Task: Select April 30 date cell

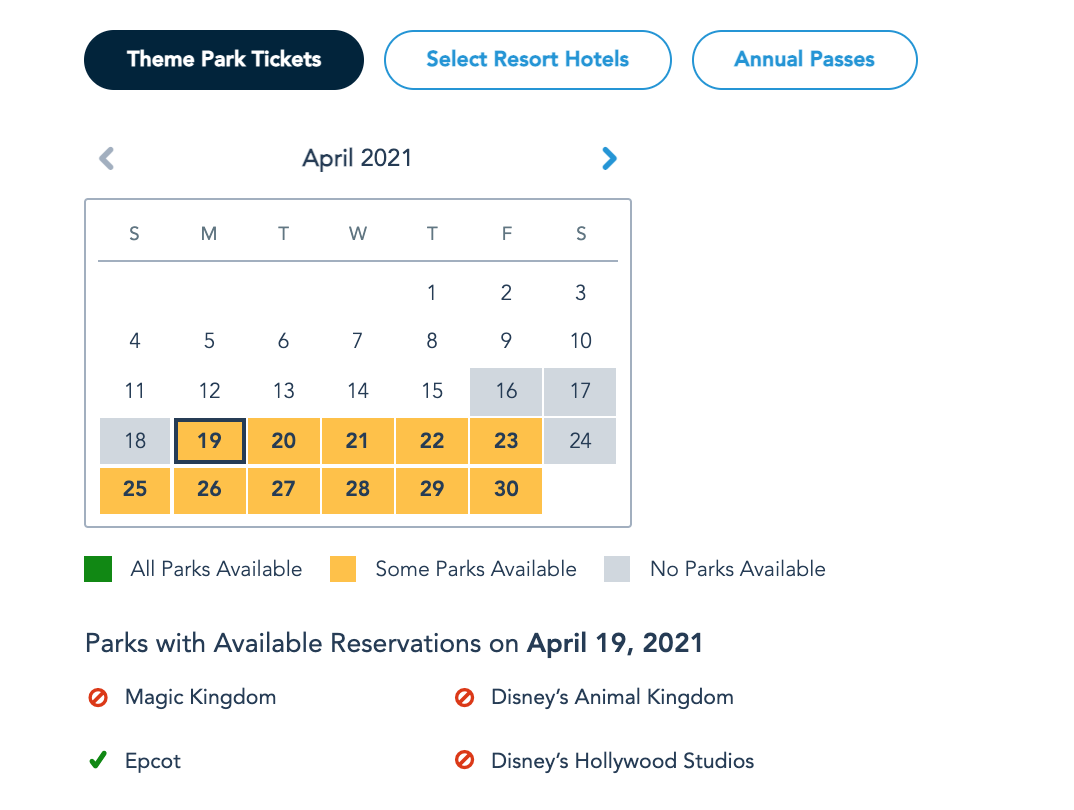Action: click(x=506, y=489)
